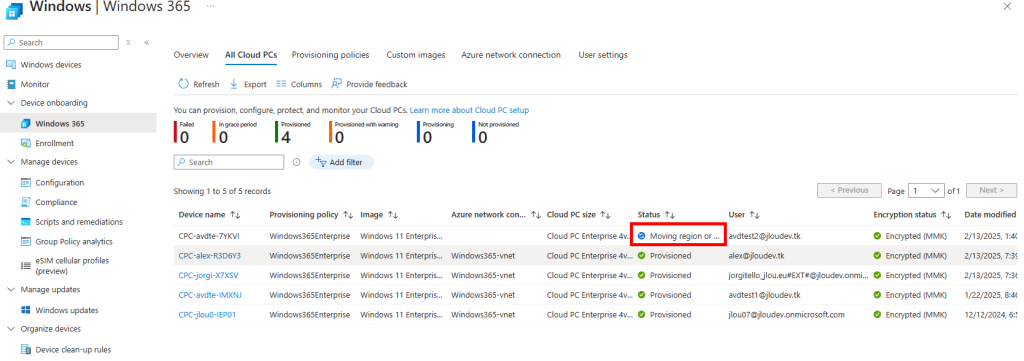The height and width of the screenshot is (361, 1024).
Task: Click the Scripts and remediations icon
Action: 25,222
